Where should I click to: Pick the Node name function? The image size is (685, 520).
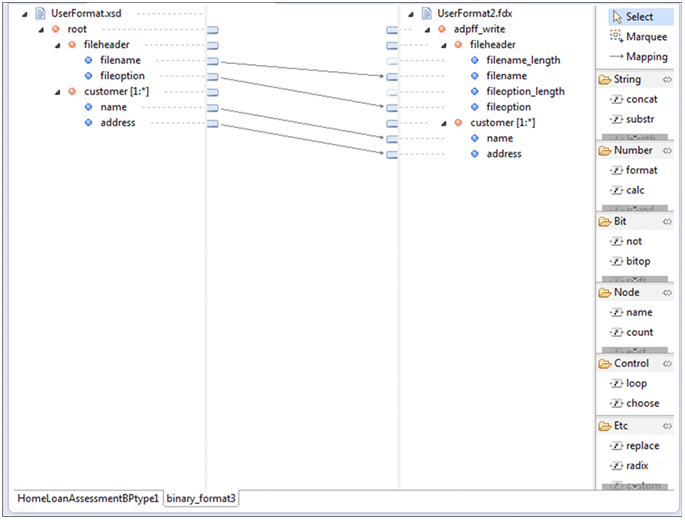pyautogui.click(x=632, y=312)
